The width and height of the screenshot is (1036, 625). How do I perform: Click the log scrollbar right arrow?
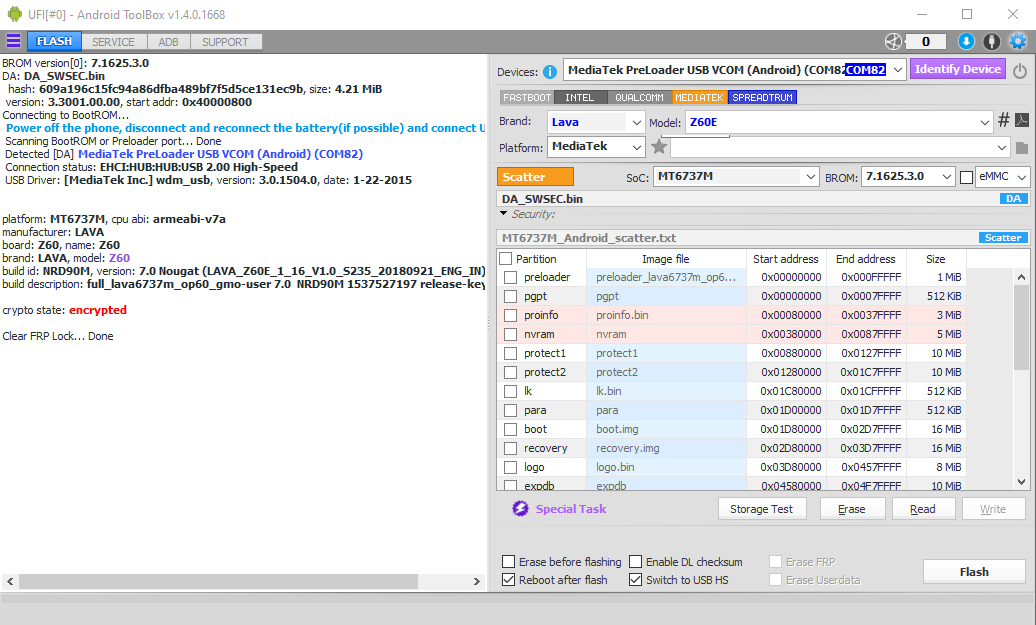pyautogui.click(x=476, y=581)
